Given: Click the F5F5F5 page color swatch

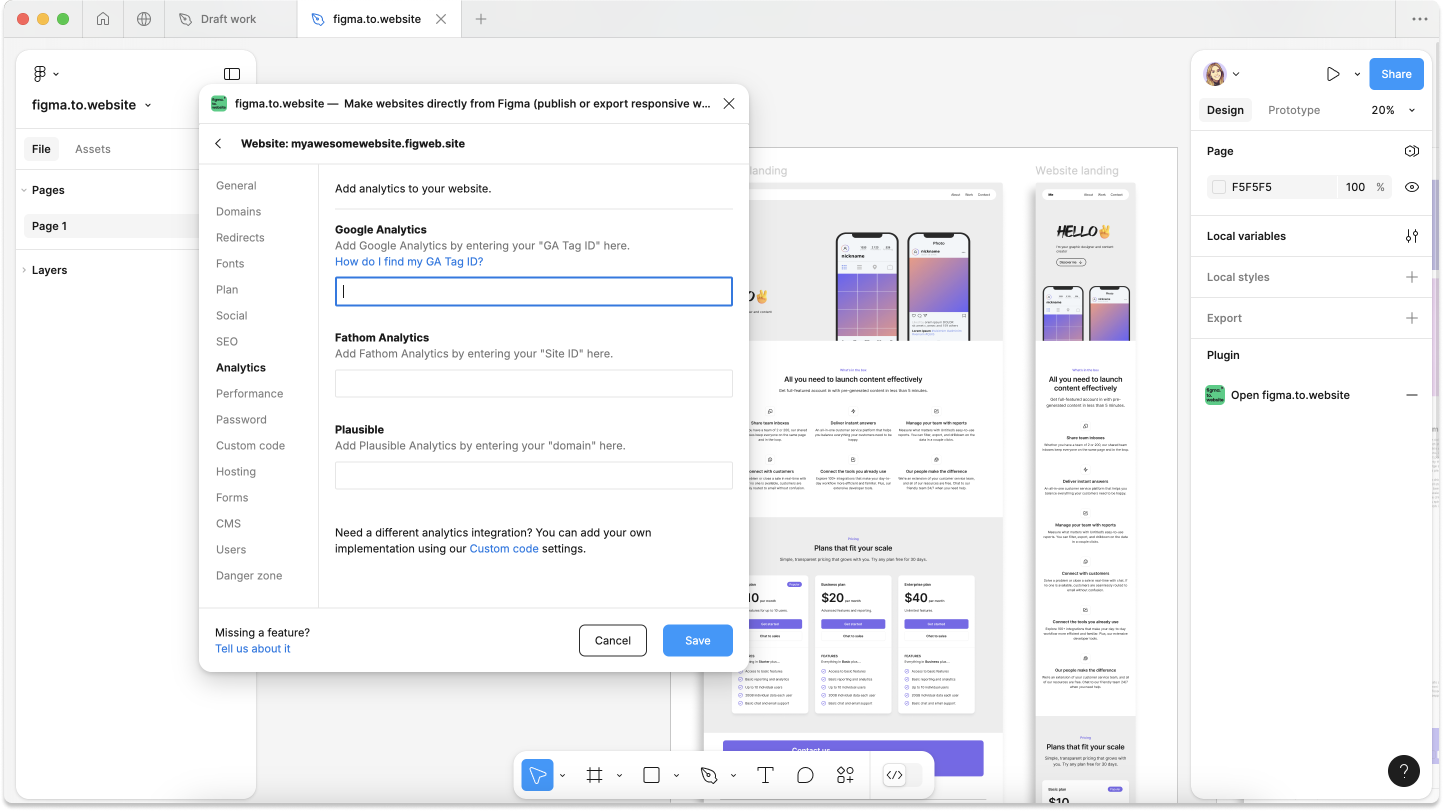Looking at the screenshot, I should coord(1219,187).
